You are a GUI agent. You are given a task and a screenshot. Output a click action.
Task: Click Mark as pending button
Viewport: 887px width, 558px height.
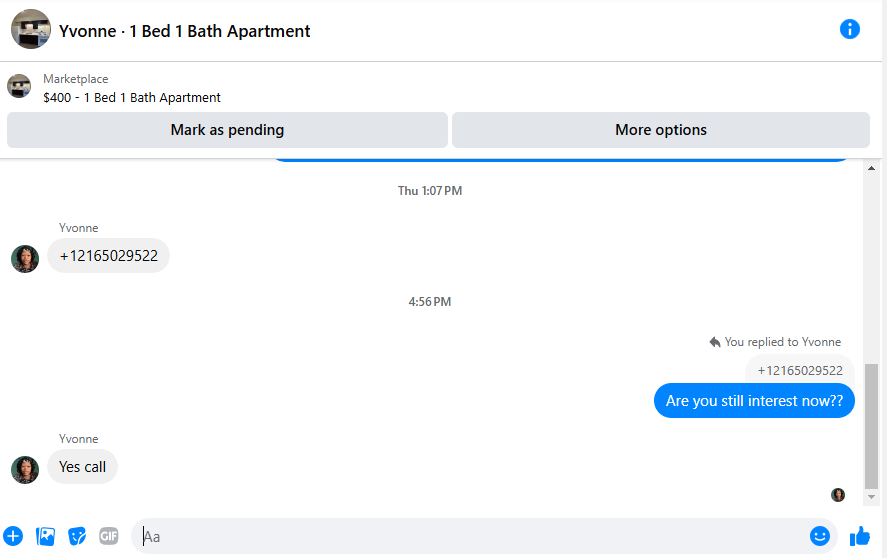tap(227, 130)
